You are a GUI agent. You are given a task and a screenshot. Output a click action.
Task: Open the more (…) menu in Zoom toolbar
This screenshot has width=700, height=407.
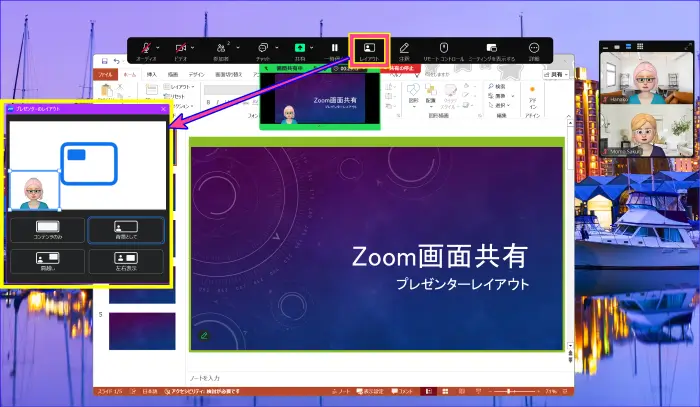click(534, 48)
